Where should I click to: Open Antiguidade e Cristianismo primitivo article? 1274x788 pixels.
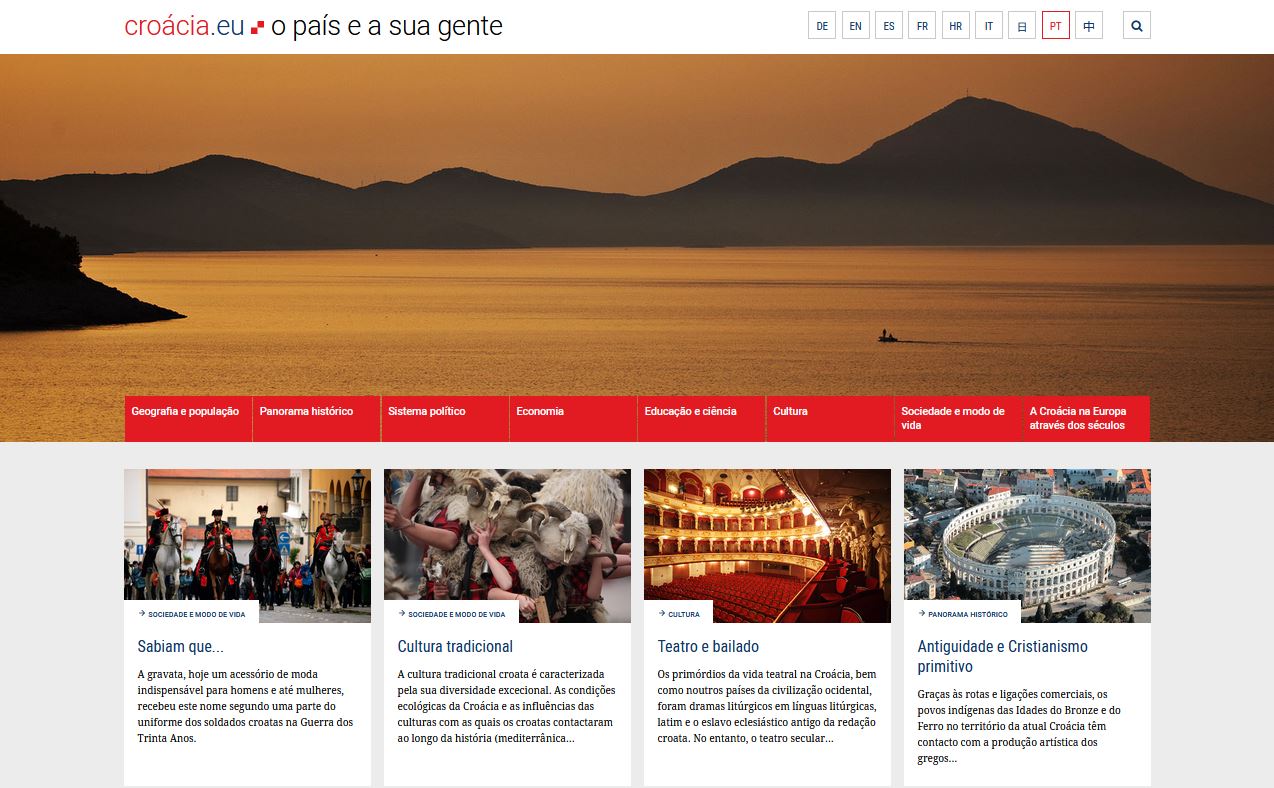click(1002, 656)
